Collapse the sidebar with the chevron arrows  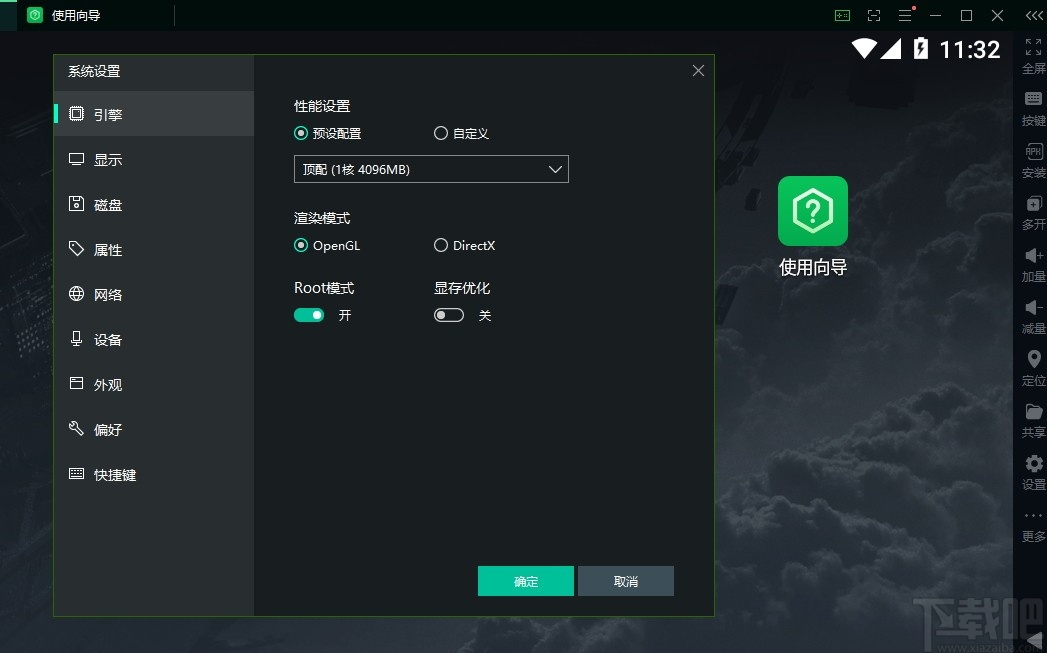pyautogui.click(x=1032, y=15)
